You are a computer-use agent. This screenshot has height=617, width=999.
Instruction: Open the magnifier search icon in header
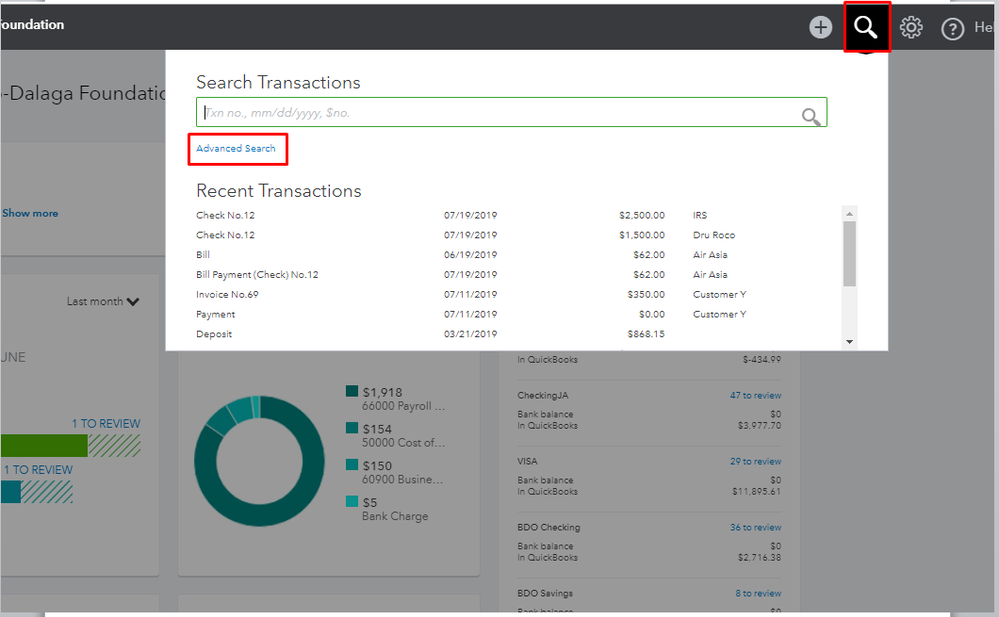(866, 27)
